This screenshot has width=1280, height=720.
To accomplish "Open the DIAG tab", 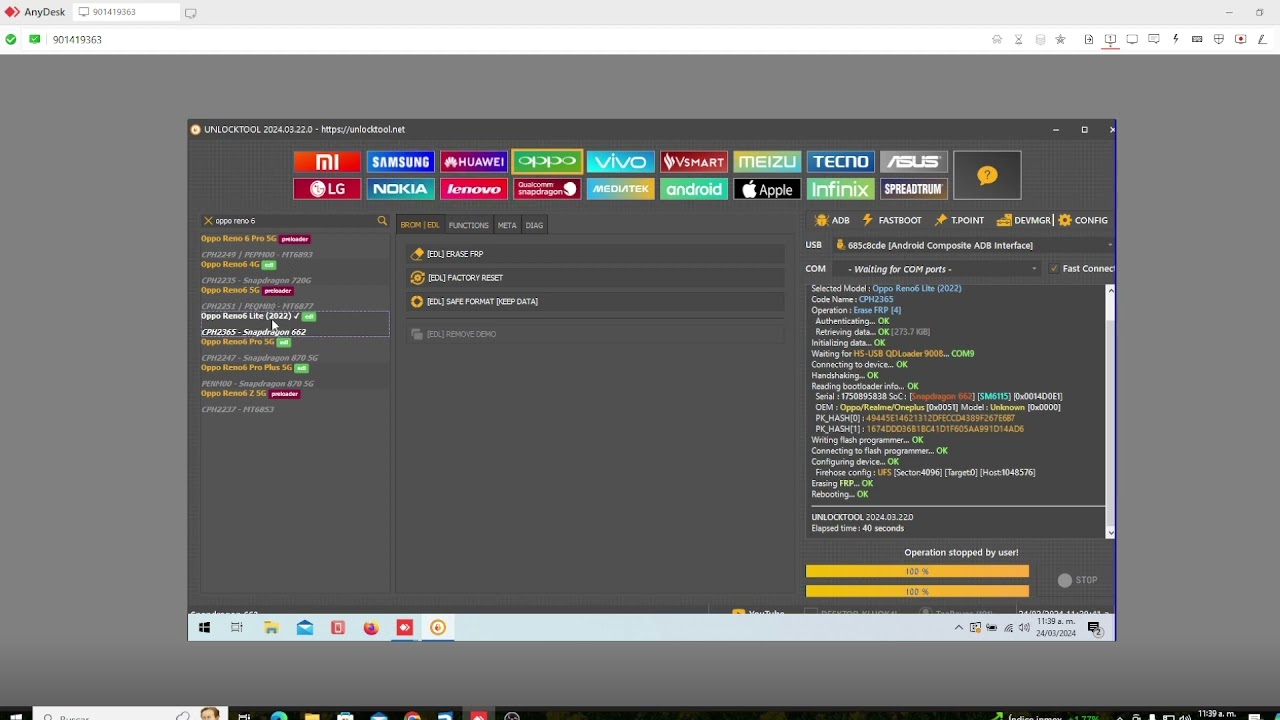I will click(x=534, y=225).
